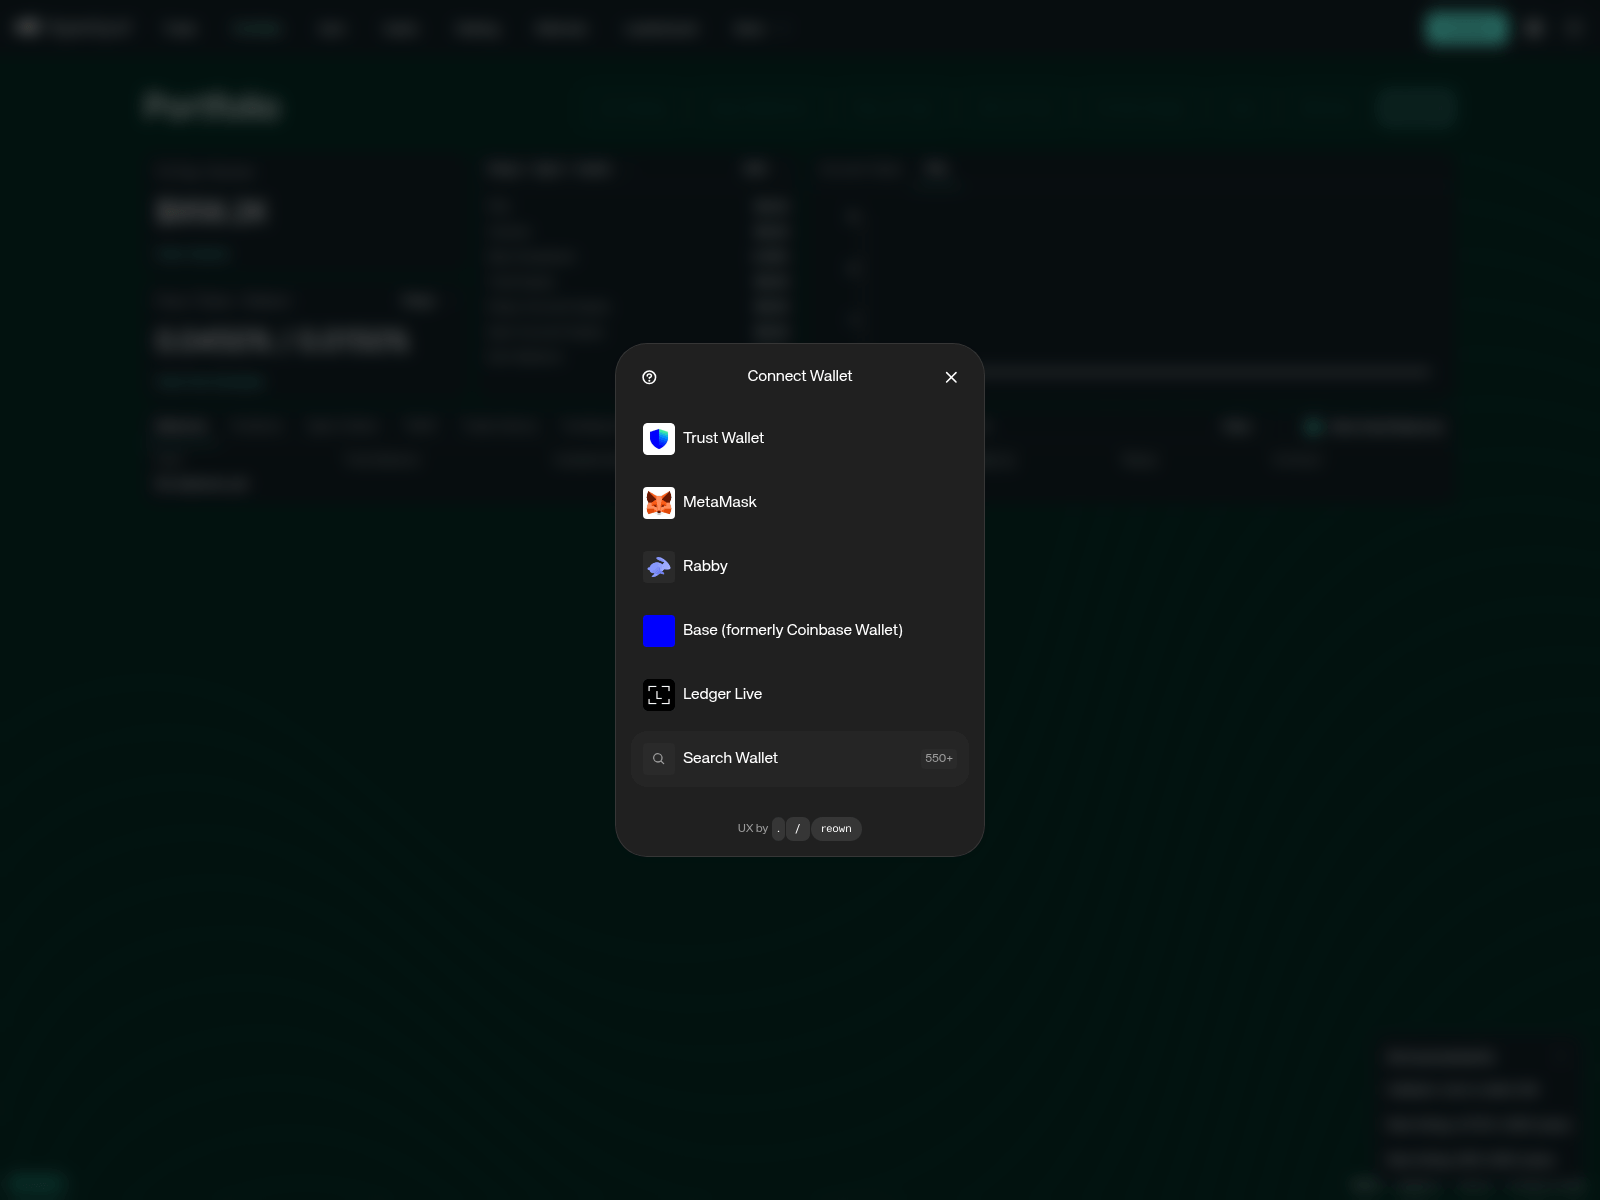Open the reown link in the footer
Image resolution: width=1600 pixels, height=1200 pixels.
(836, 828)
